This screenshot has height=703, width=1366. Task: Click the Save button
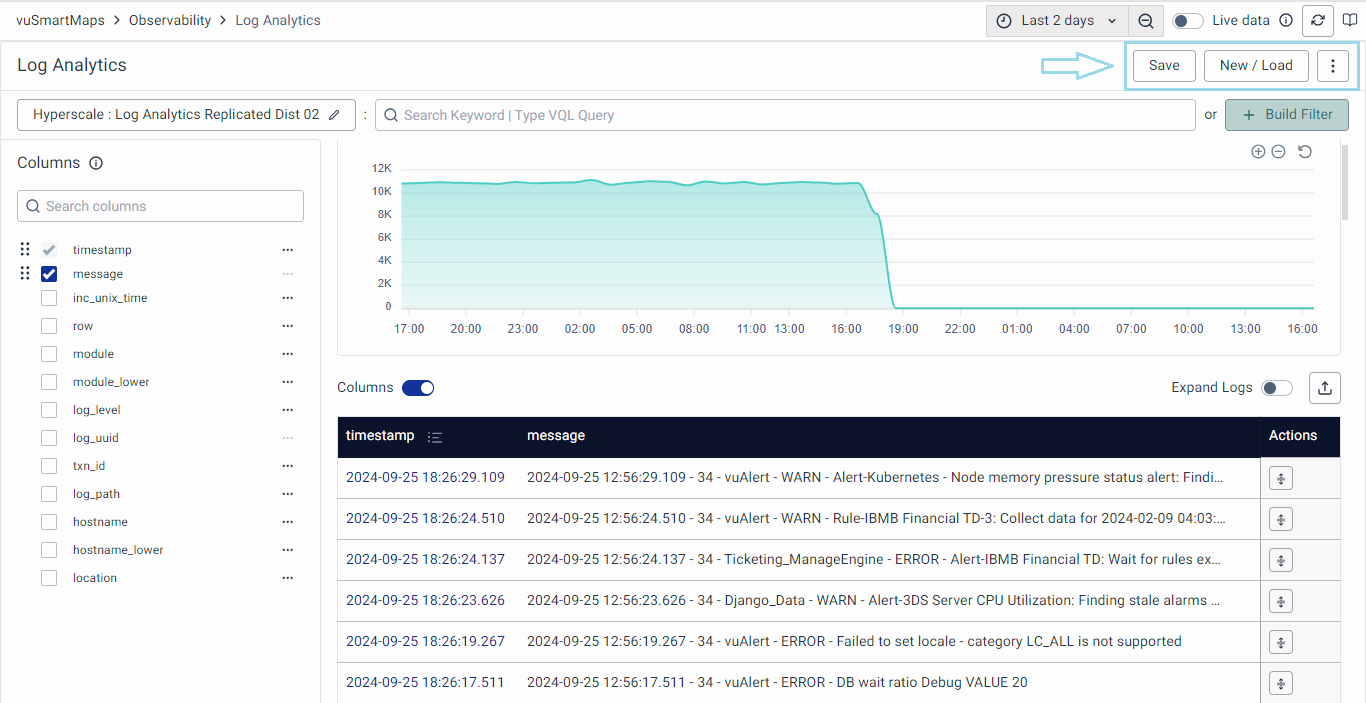(x=1164, y=66)
